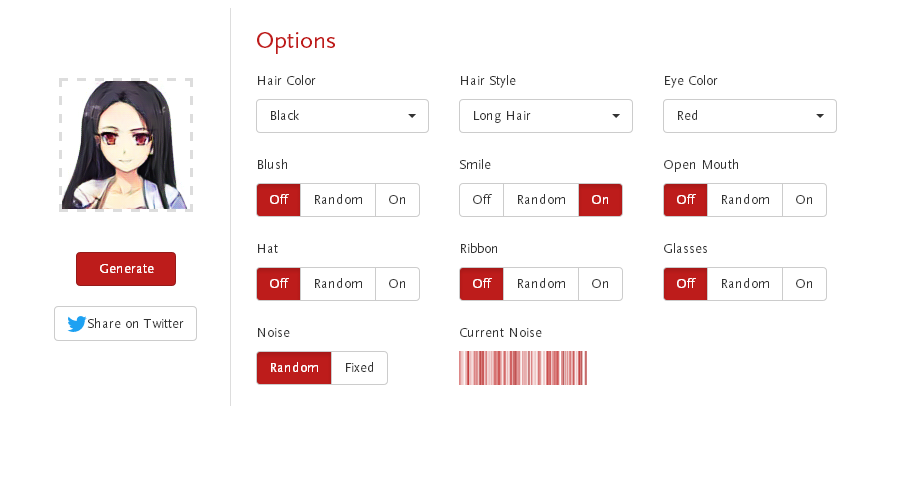Viewport: 917px width, 504px height.
Task: Click the Generate button
Action: coord(126,269)
